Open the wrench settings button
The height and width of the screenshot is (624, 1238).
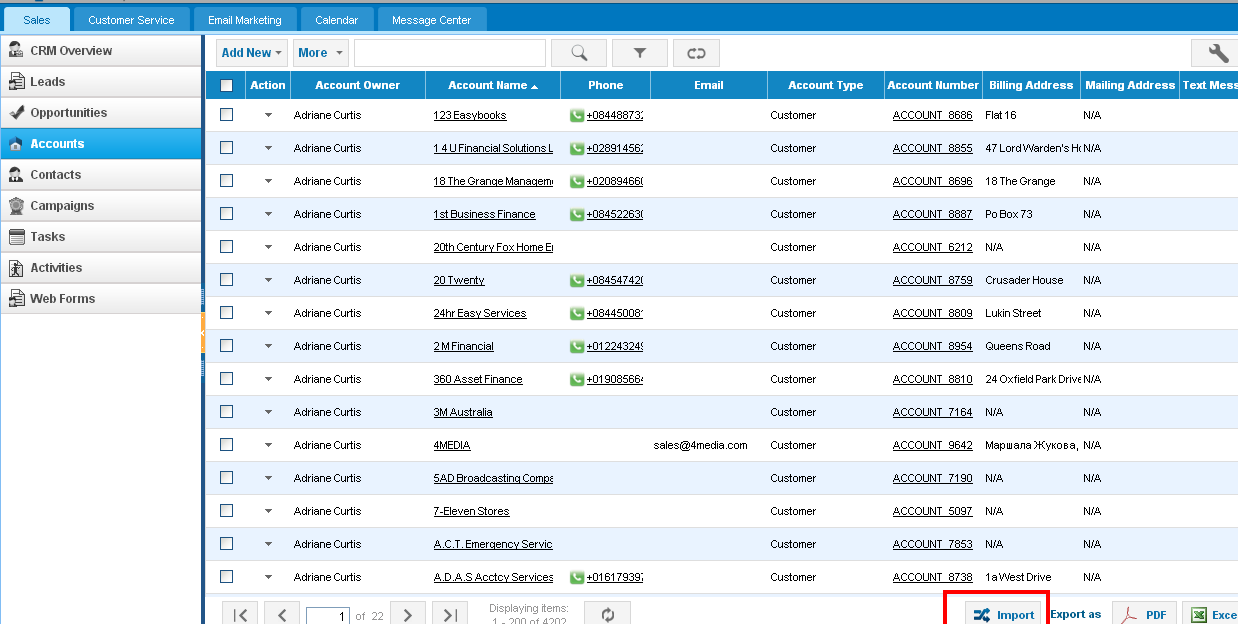tap(1217, 53)
